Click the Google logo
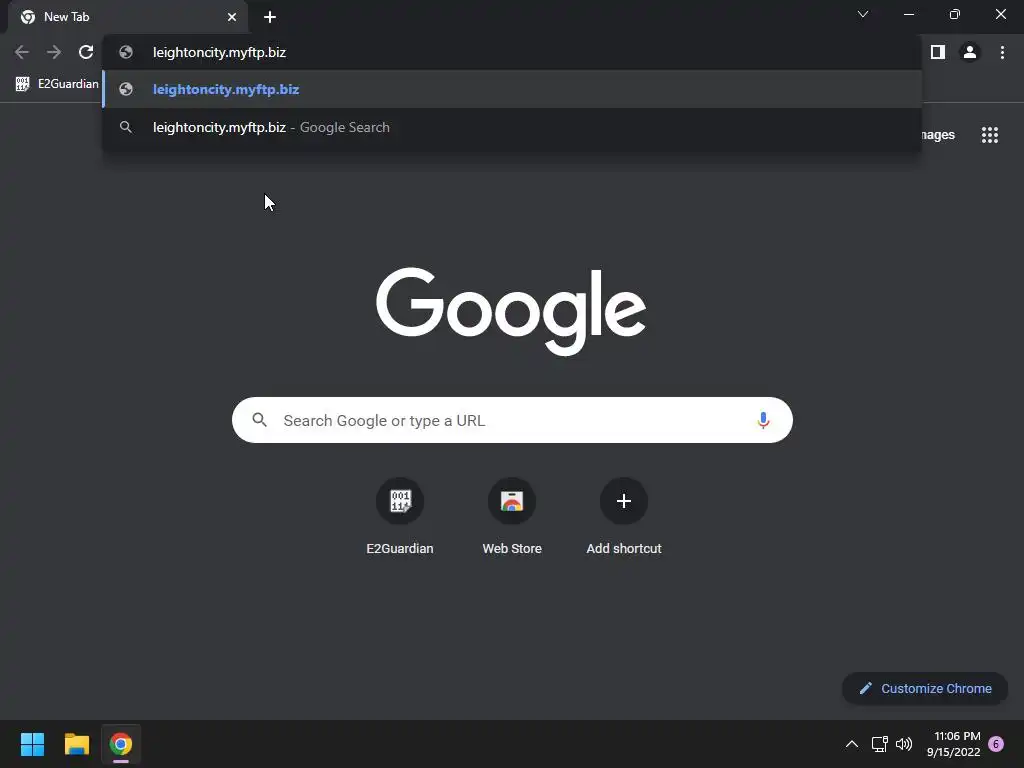 click(511, 311)
